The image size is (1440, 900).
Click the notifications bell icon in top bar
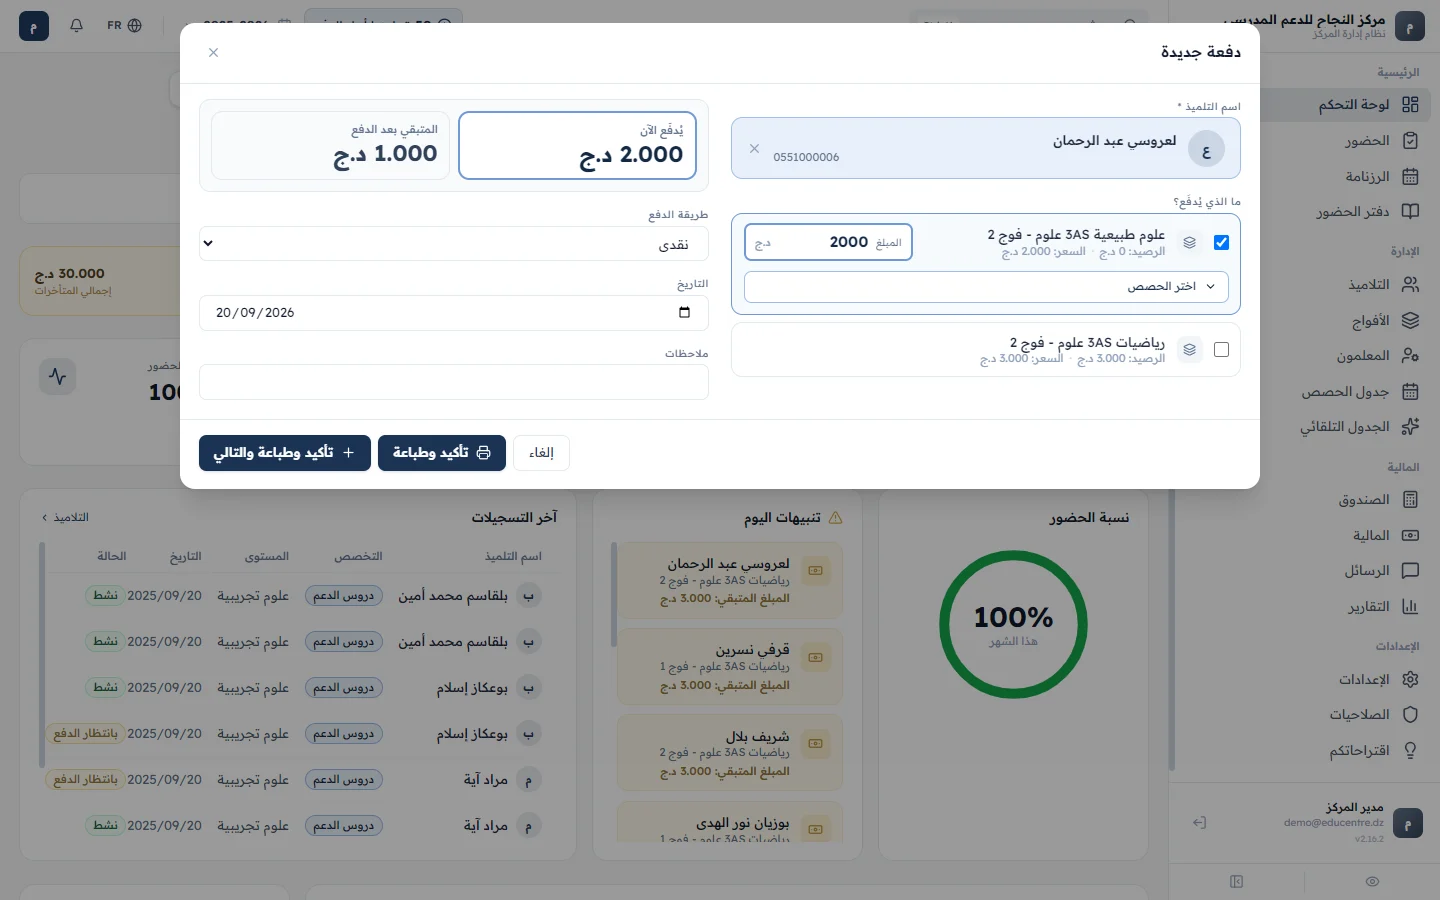76,25
